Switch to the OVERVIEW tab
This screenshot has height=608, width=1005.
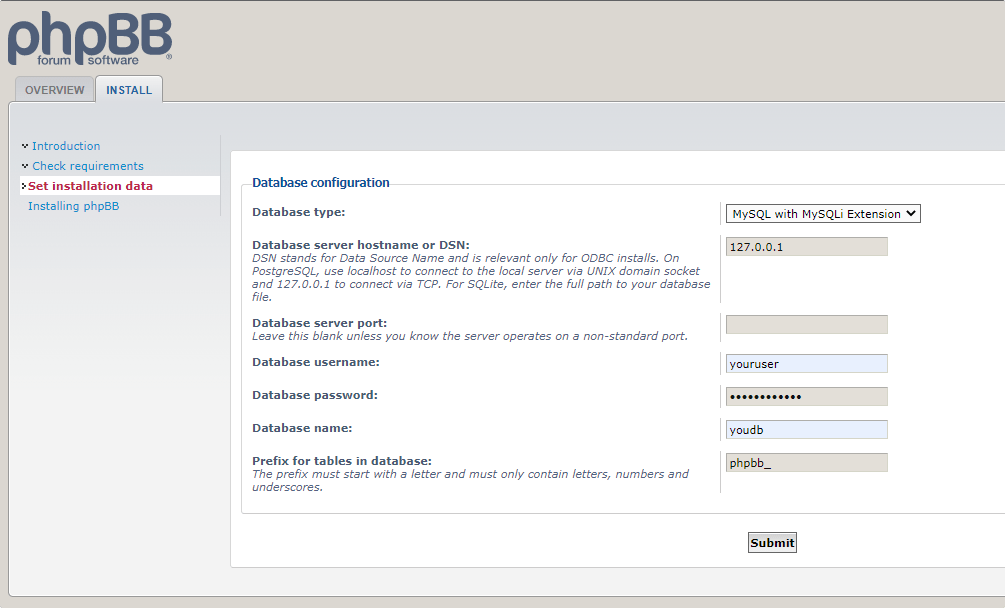pos(54,89)
